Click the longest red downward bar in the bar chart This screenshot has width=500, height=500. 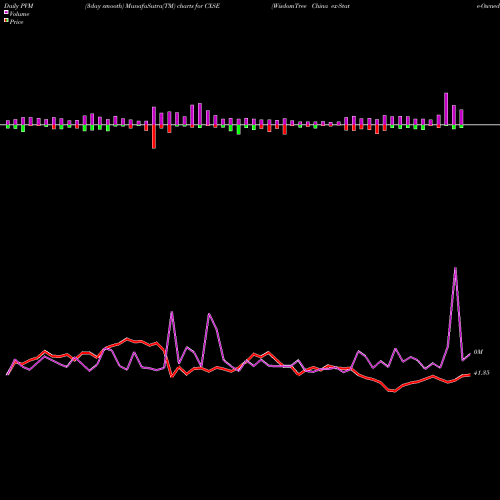click(x=154, y=136)
